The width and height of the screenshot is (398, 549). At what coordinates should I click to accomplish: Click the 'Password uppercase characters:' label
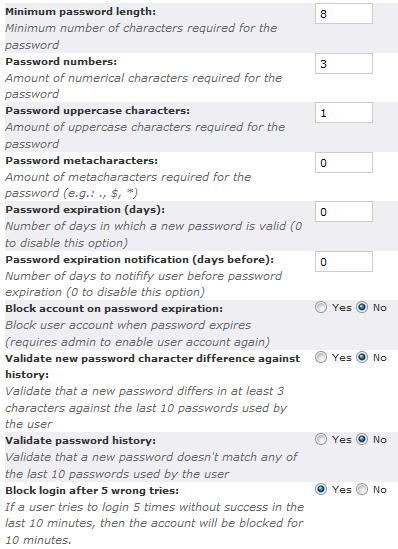coord(98,111)
